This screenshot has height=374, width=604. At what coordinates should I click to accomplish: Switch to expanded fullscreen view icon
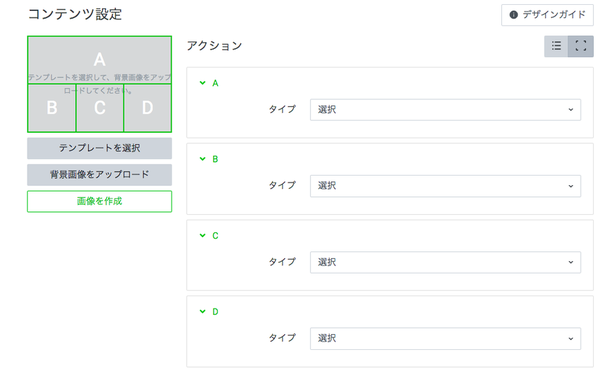click(581, 46)
